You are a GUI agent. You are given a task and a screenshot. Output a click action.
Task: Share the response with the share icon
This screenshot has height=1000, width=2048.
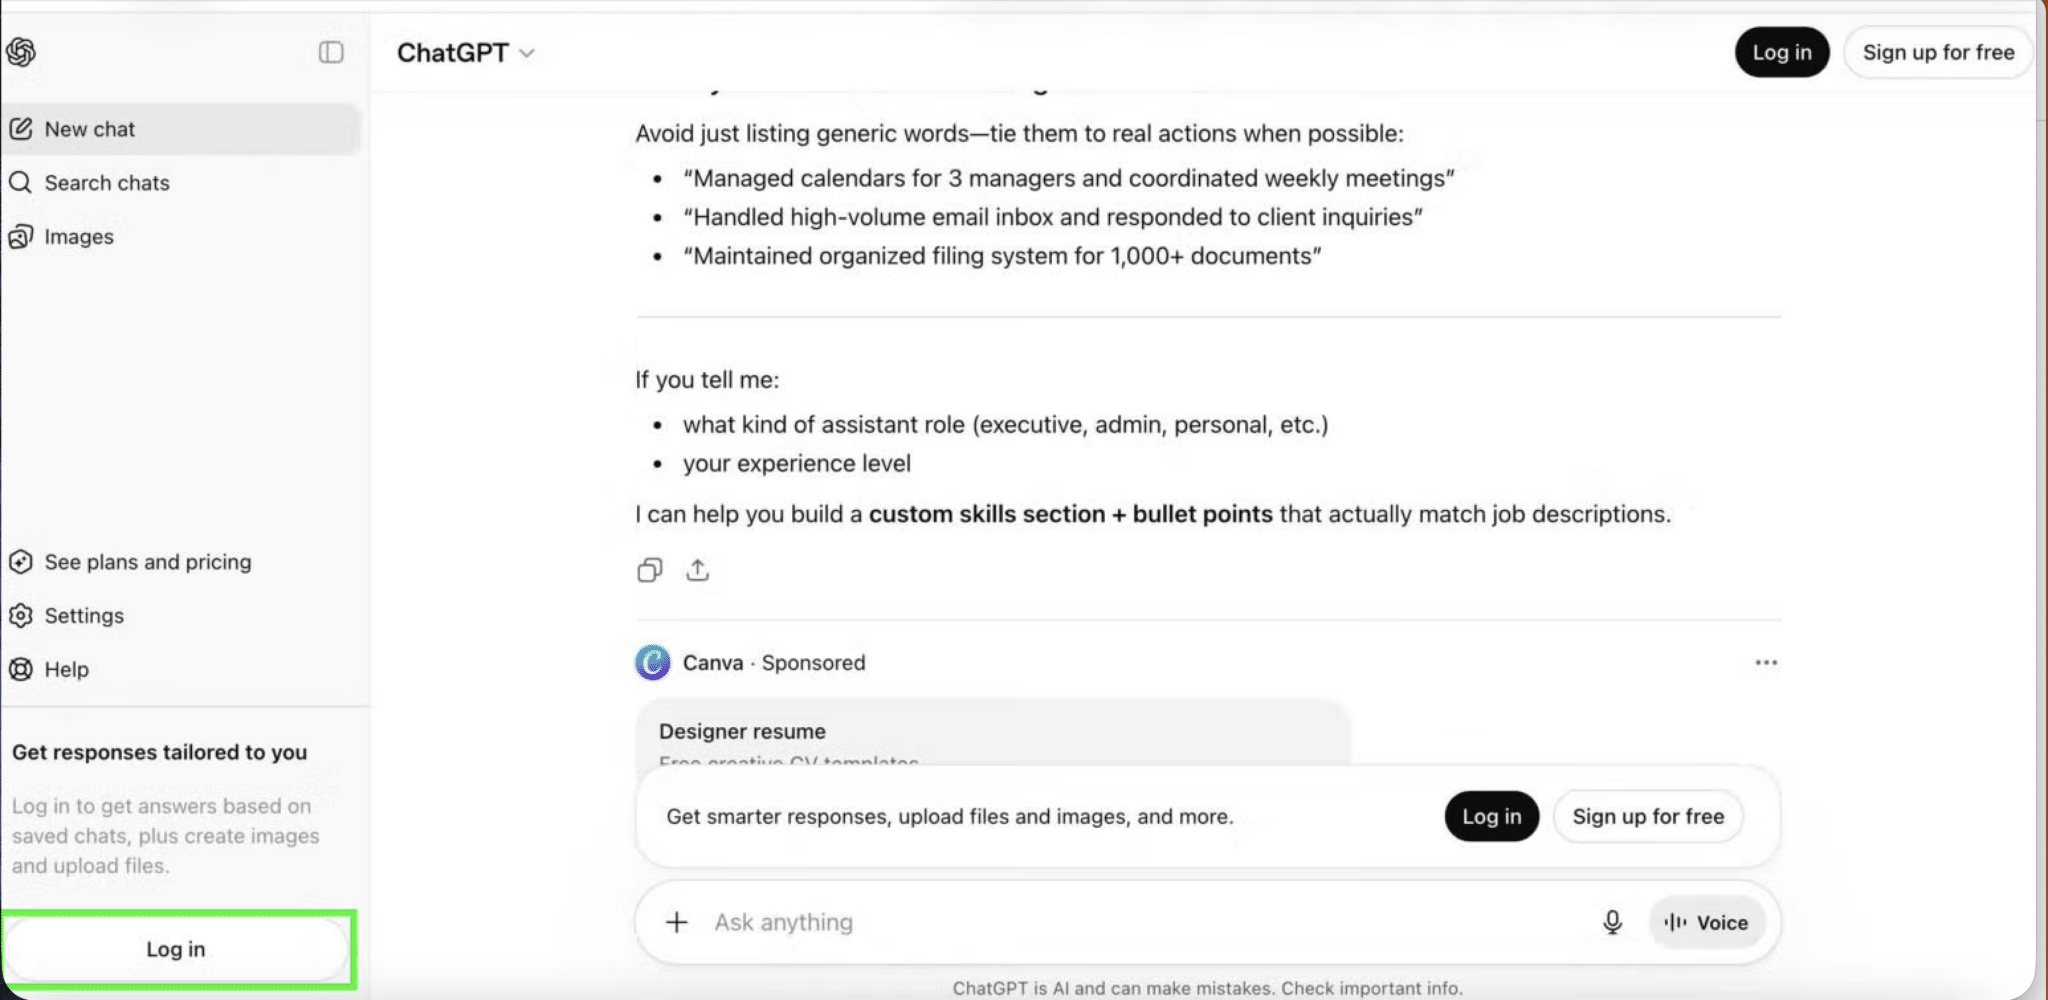[x=698, y=570]
